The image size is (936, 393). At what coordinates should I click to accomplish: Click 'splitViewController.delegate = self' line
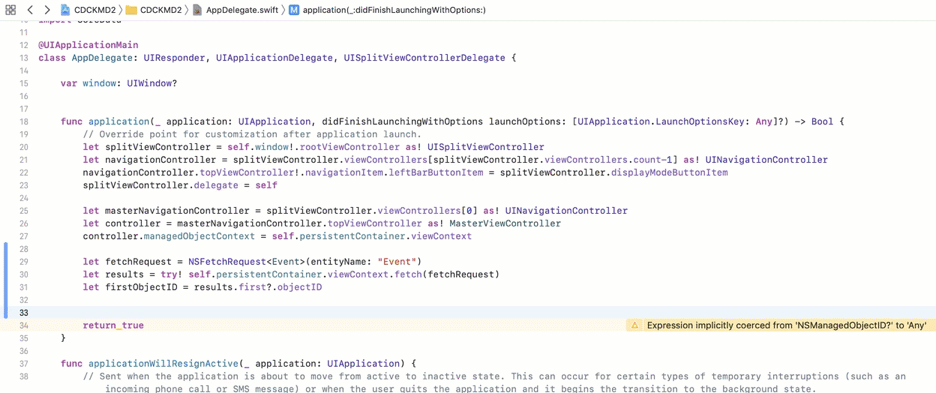click(x=180, y=186)
